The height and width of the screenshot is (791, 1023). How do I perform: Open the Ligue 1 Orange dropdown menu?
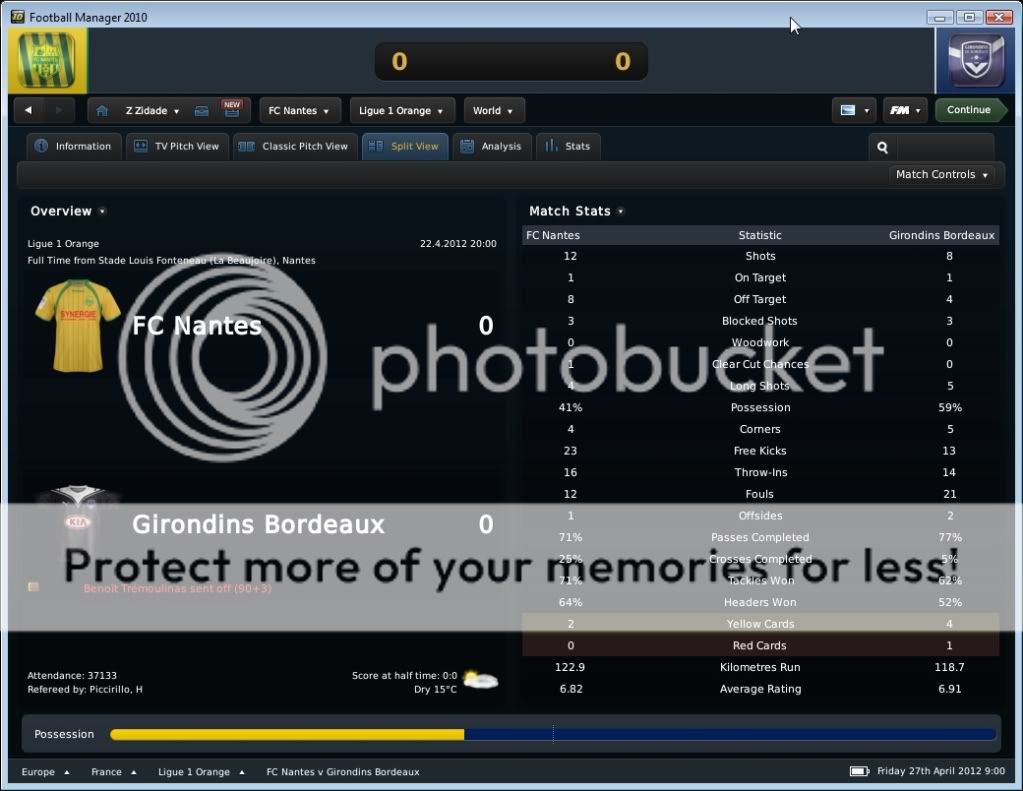click(402, 111)
